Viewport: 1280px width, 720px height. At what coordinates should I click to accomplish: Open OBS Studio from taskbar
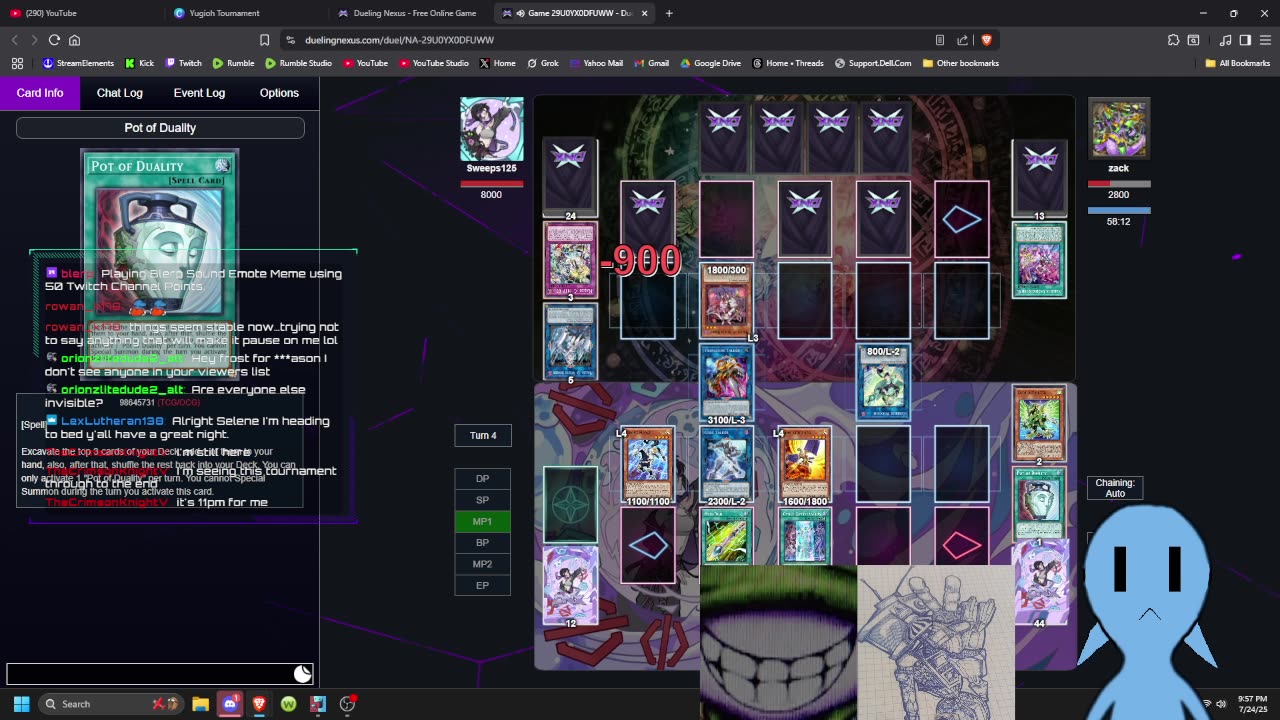click(x=347, y=704)
